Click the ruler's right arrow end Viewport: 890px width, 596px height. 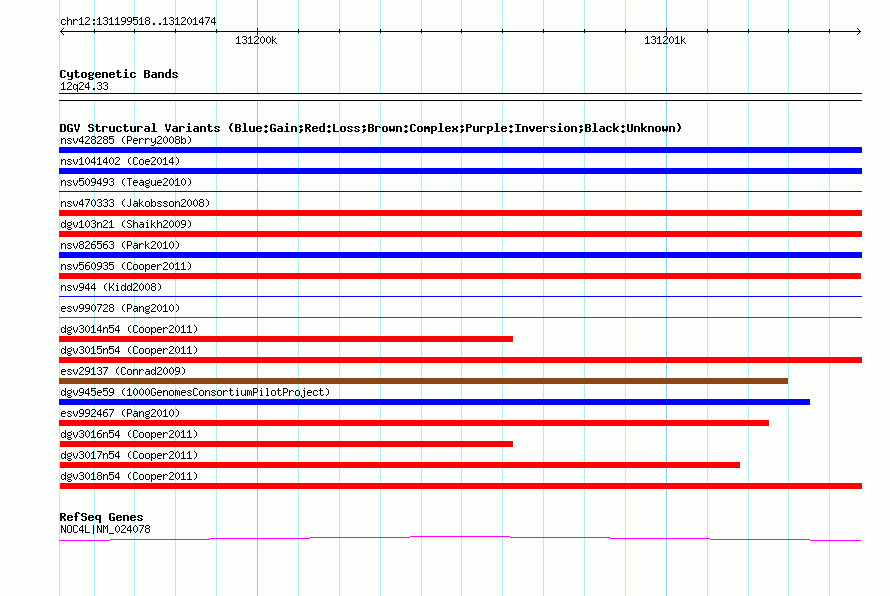pos(859,31)
